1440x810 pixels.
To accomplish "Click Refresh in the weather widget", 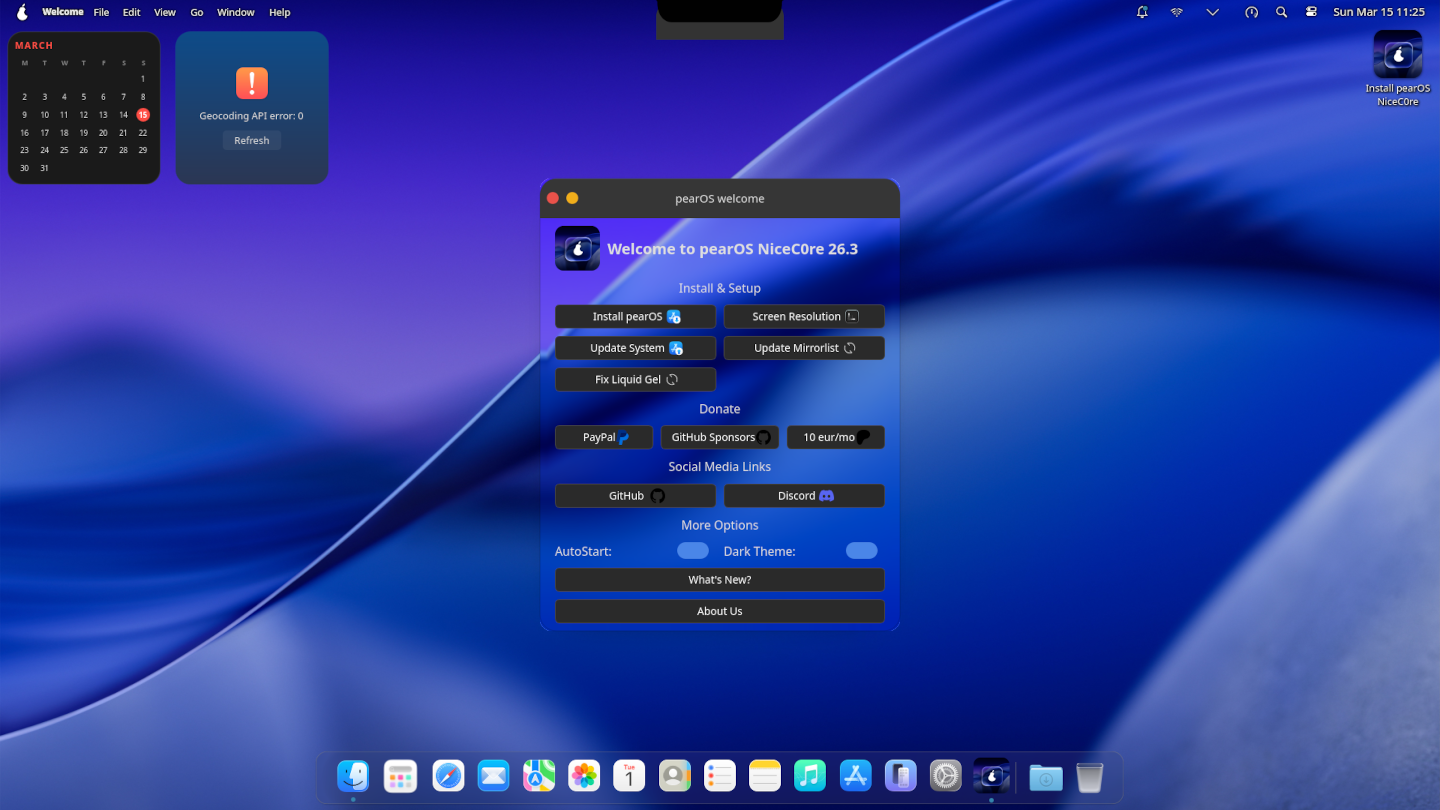I will pyautogui.click(x=252, y=141).
